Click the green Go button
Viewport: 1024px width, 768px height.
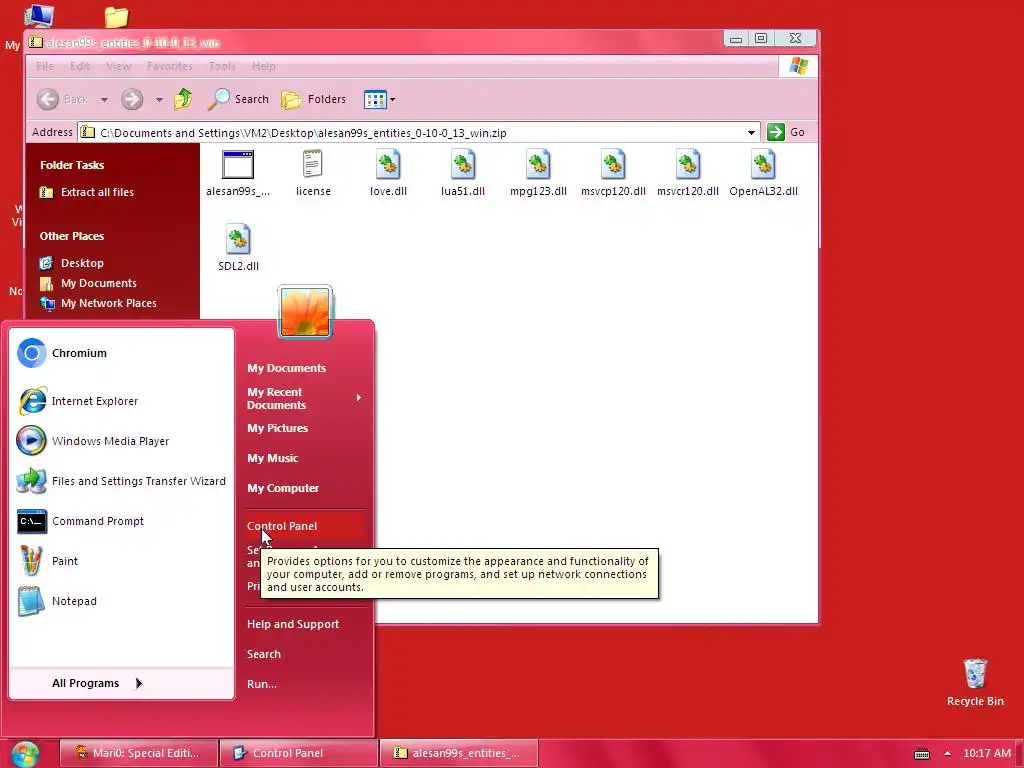786,132
